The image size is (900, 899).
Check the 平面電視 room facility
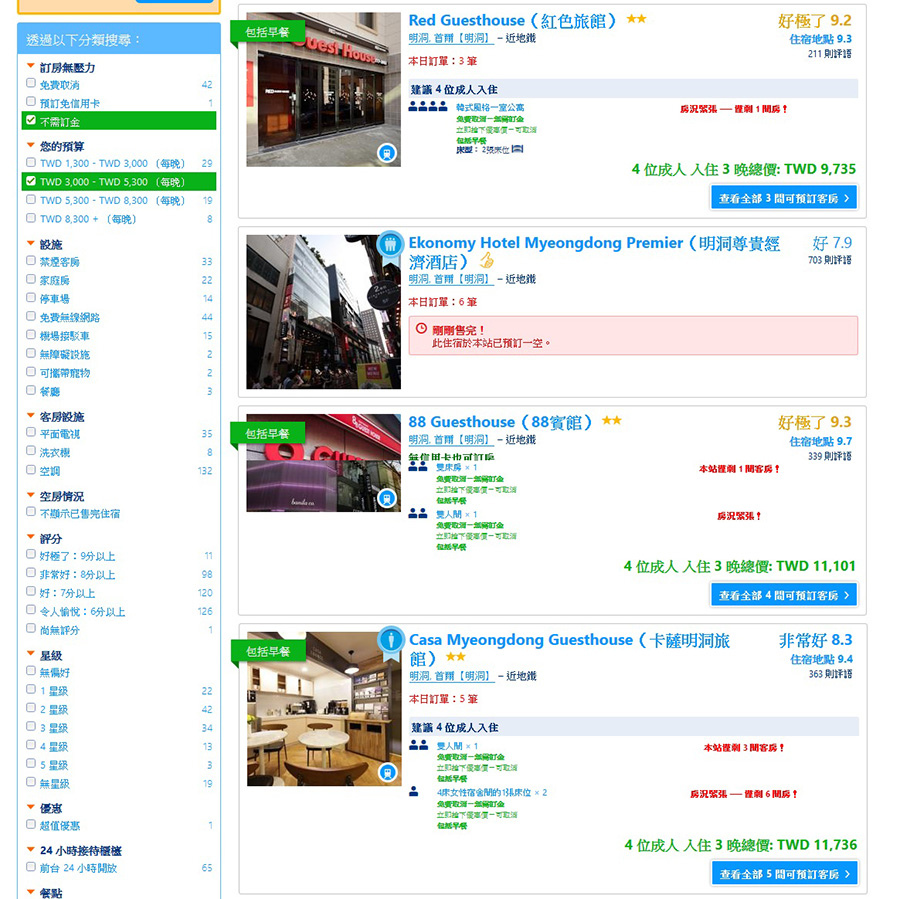point(31,432)
